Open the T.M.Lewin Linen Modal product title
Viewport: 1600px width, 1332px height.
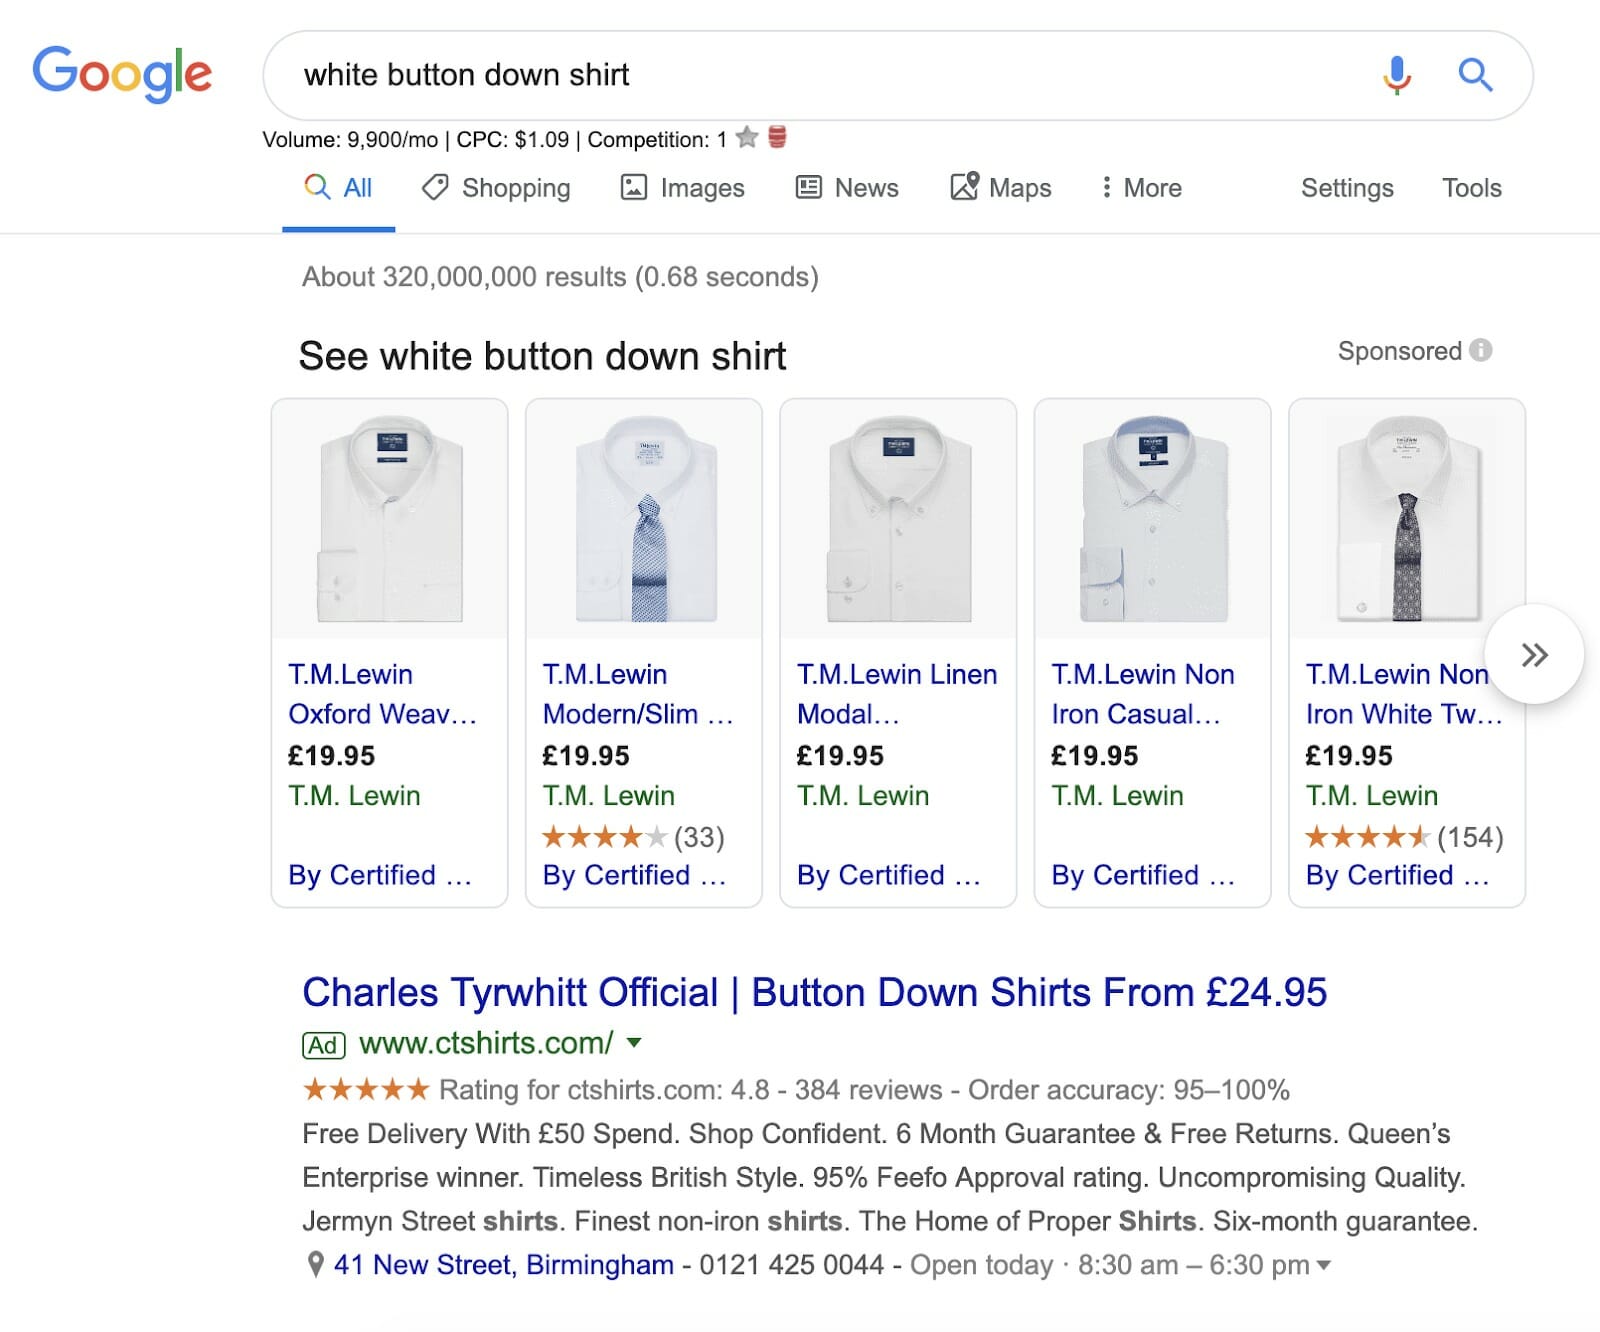(x=896, y=694)
